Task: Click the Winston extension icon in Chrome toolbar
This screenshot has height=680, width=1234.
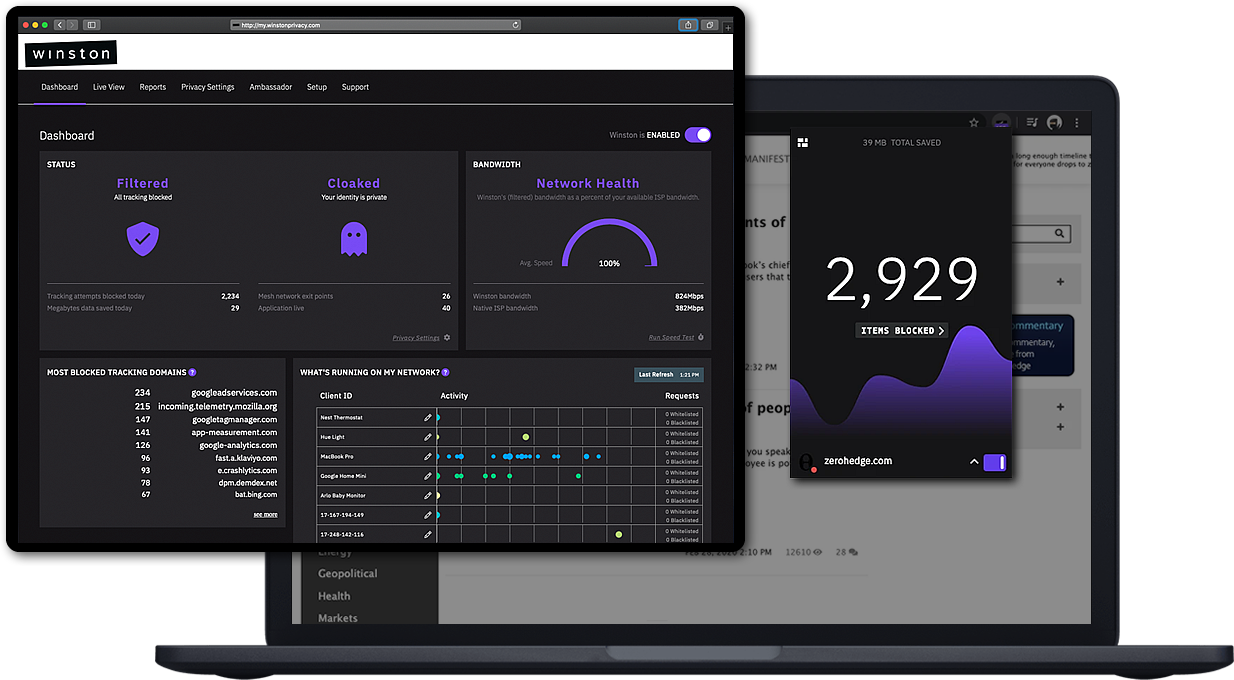Action: (1001, 122)
